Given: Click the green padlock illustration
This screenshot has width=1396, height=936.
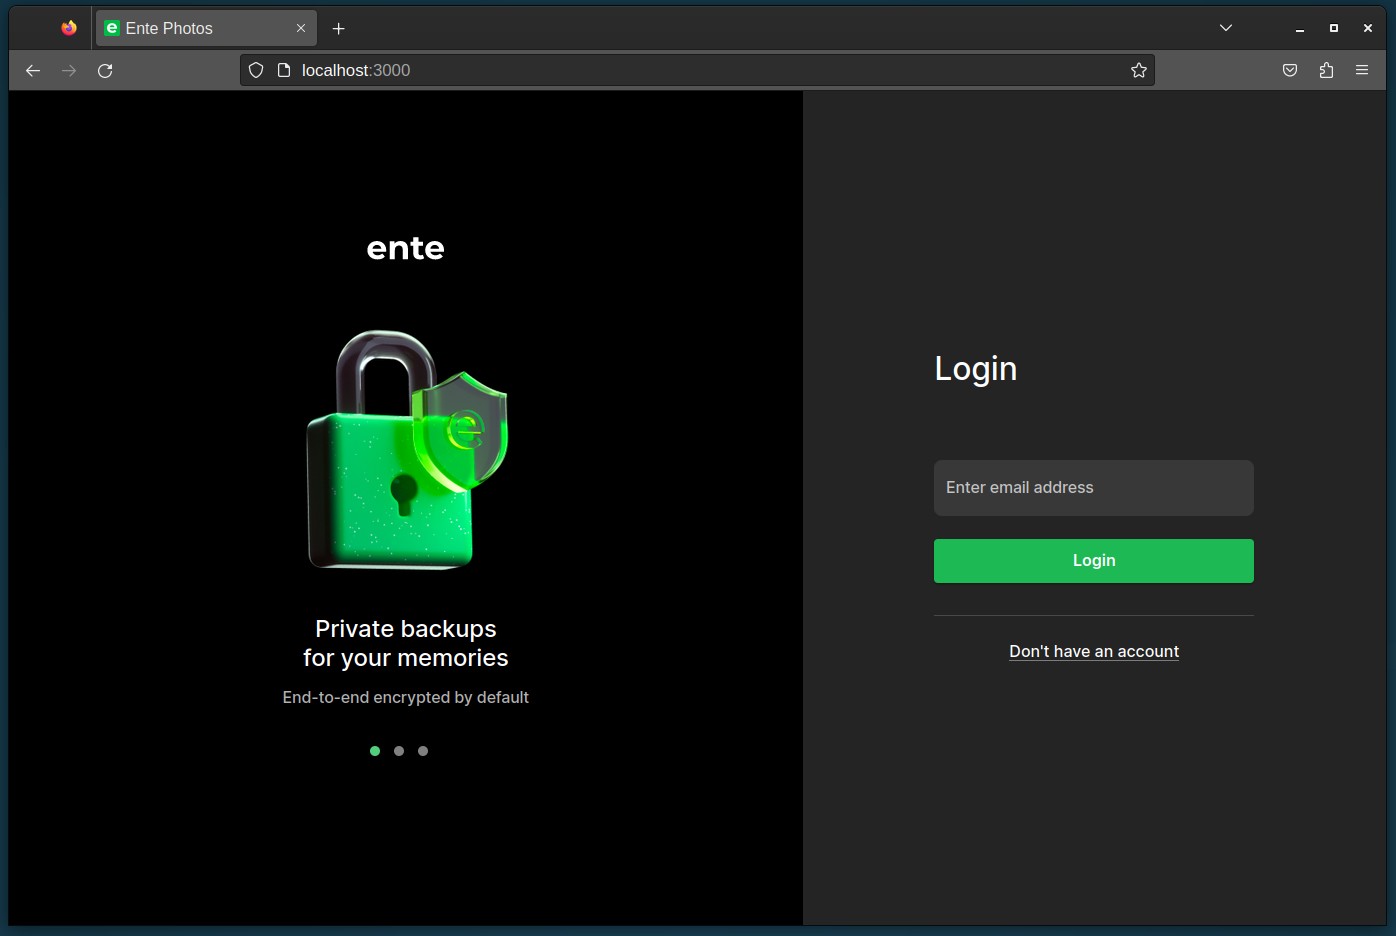Looking at the screenshot, I should [407, 450].
